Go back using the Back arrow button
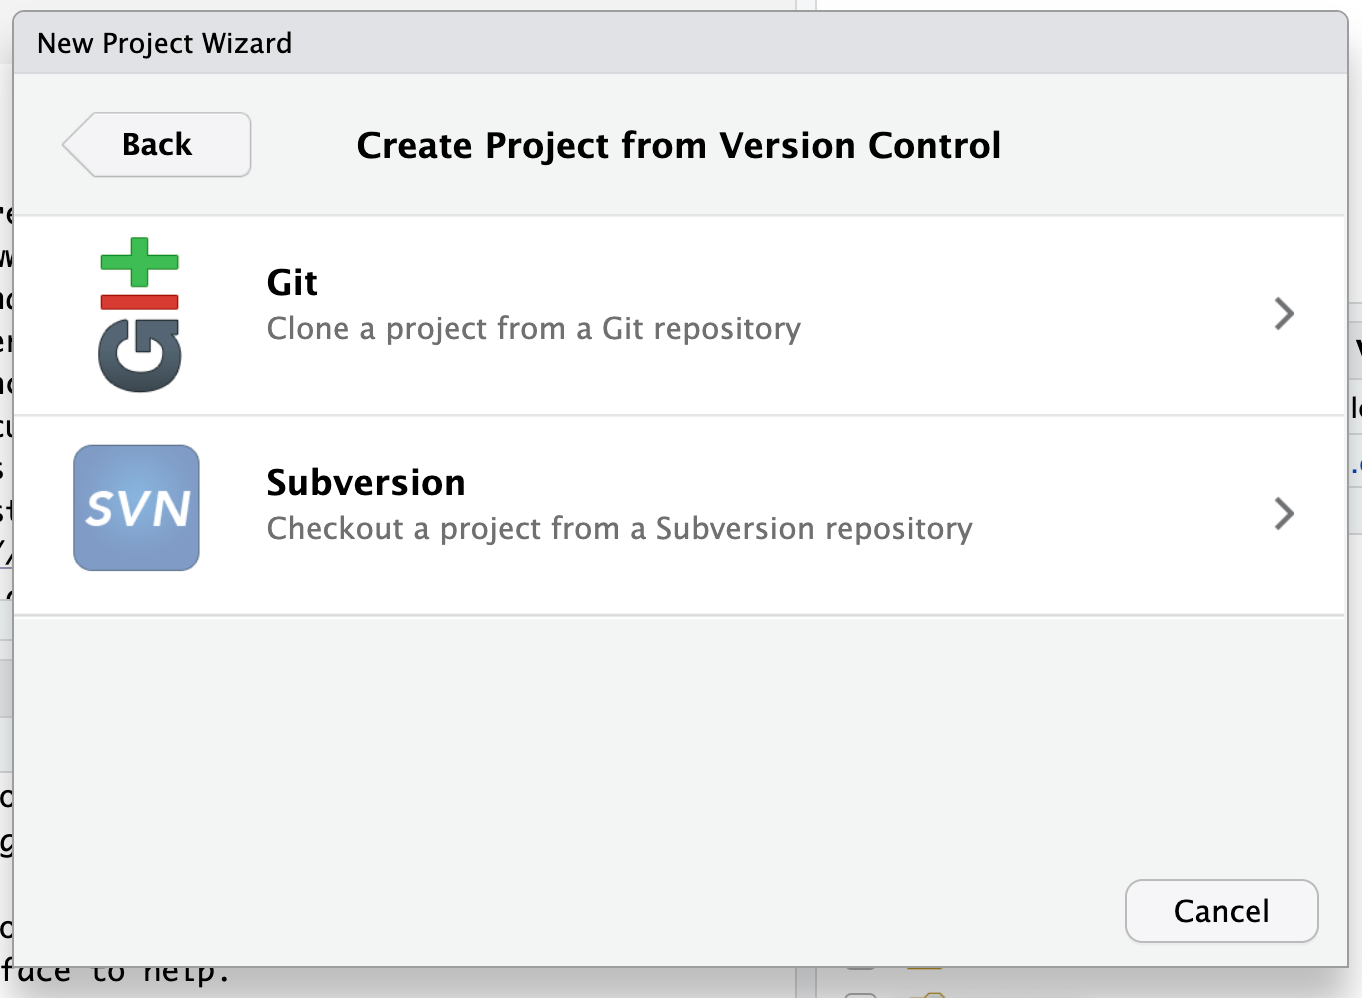 pyautogui.click(x=156, y=145)
